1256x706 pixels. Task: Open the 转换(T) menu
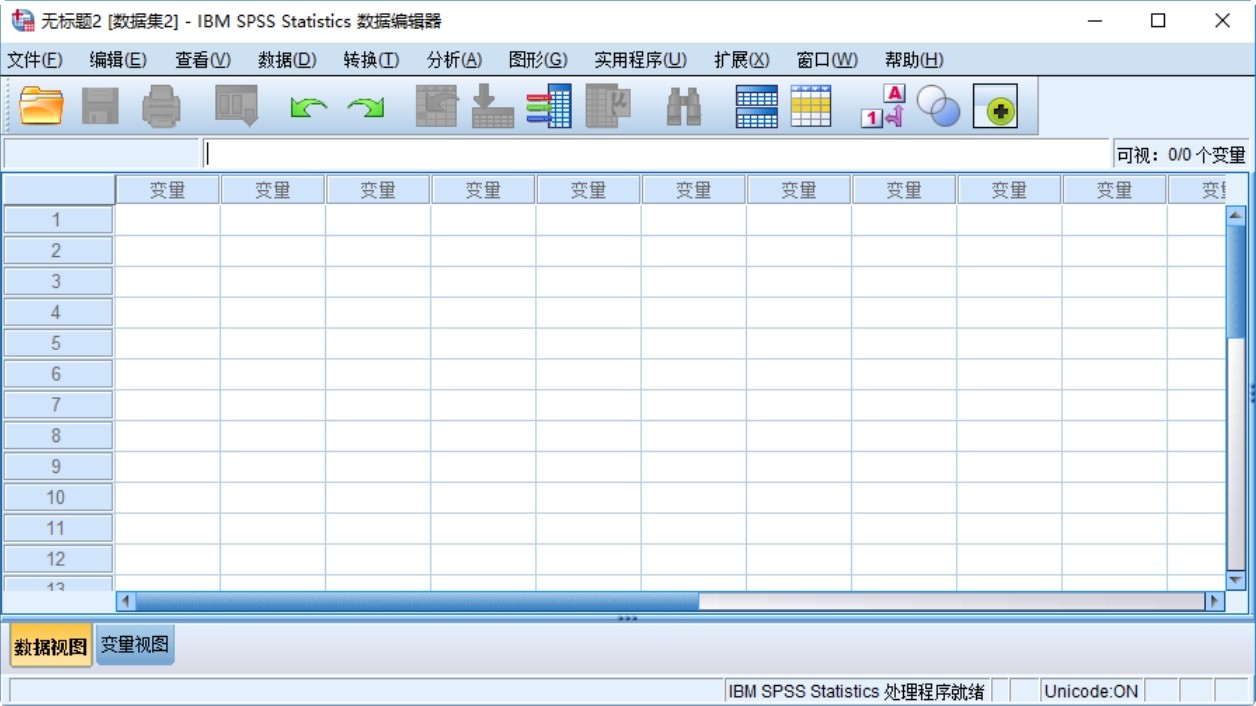pos(371,60)
